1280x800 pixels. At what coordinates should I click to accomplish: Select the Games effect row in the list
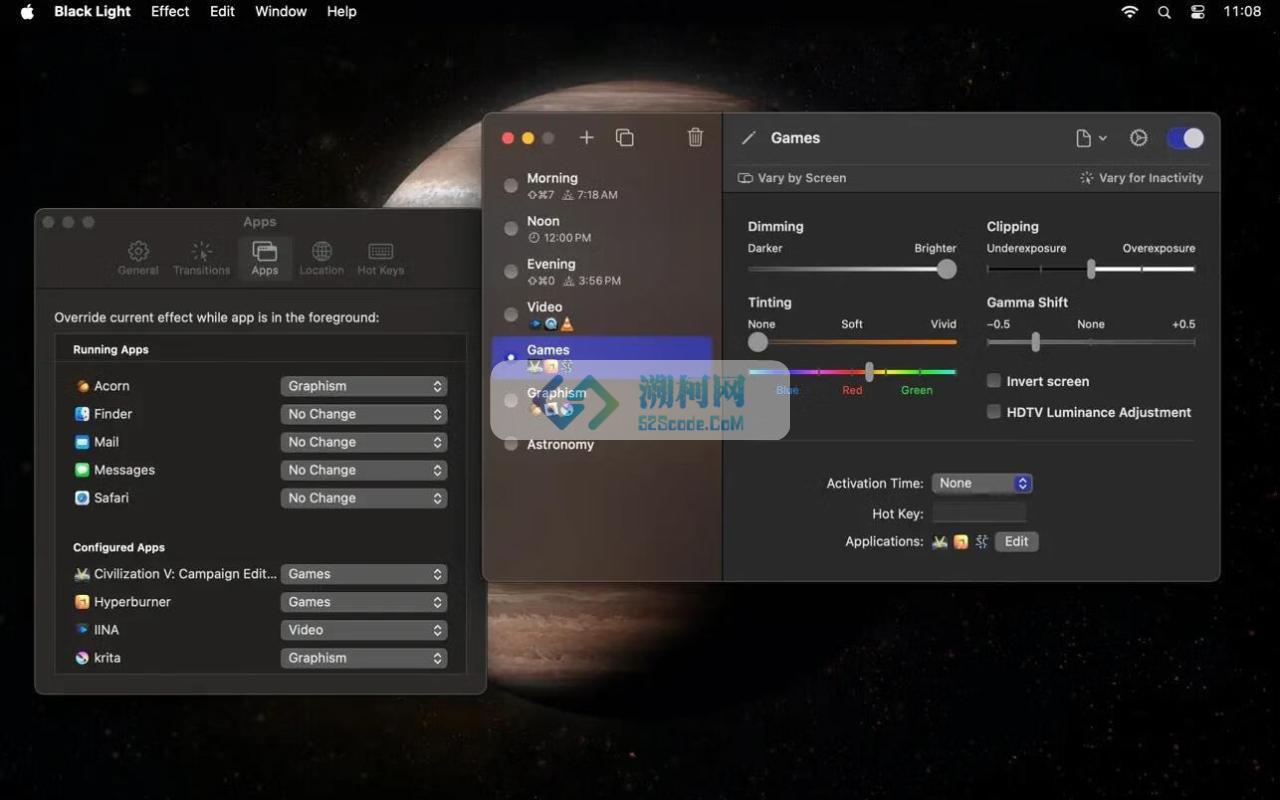[x=602, y=357]
